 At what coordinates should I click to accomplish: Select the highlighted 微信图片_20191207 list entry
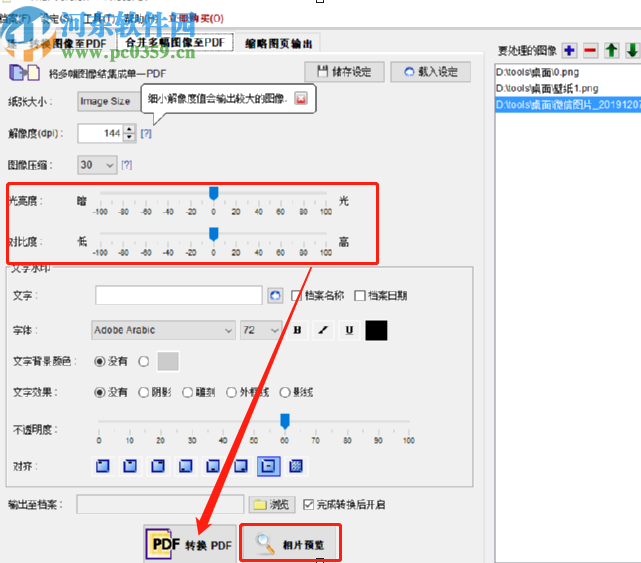(568, 105)
